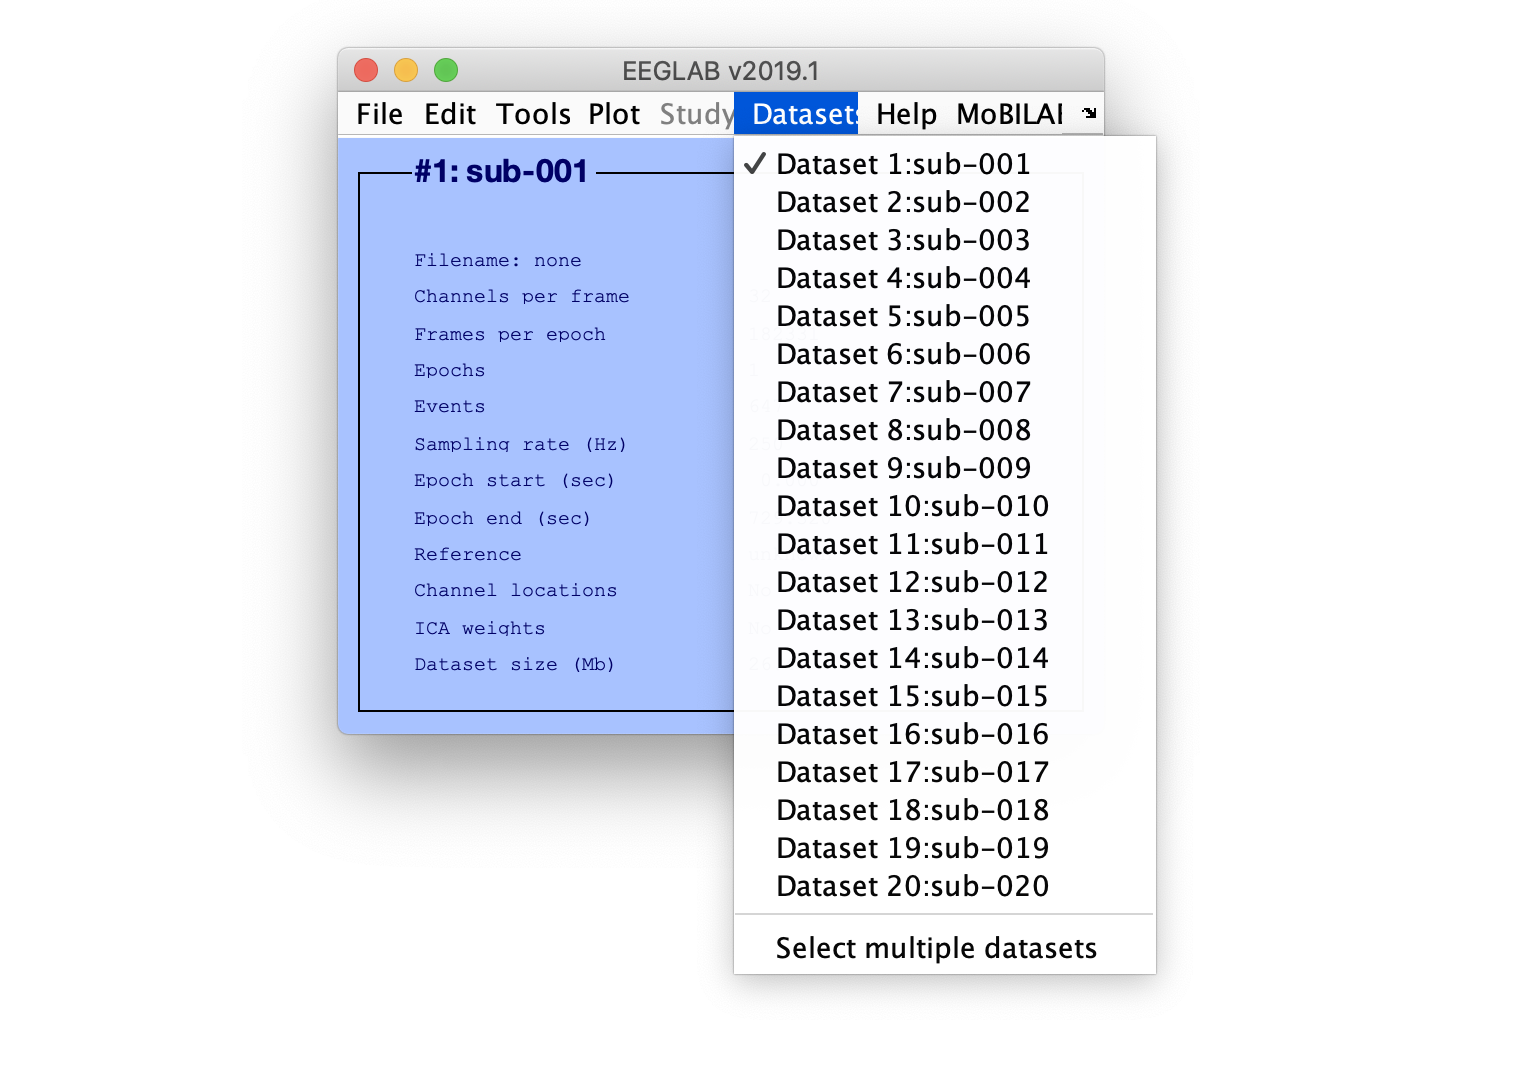Click the menu bar overflow arrow icon
Image resolution: width=1528 pixels, height=1076 pixels.
[x=1089, y=114]
